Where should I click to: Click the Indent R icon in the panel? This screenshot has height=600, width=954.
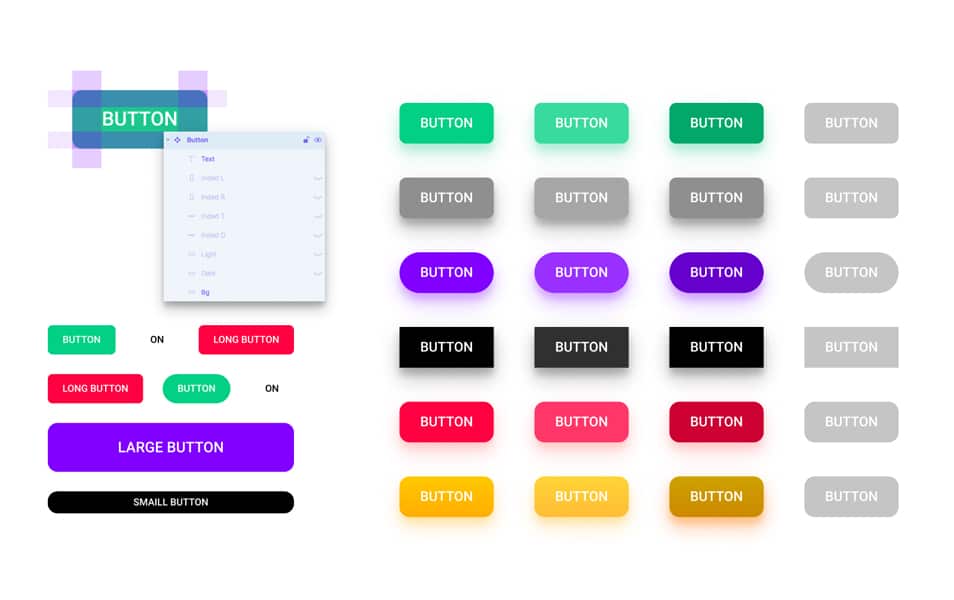191,196
